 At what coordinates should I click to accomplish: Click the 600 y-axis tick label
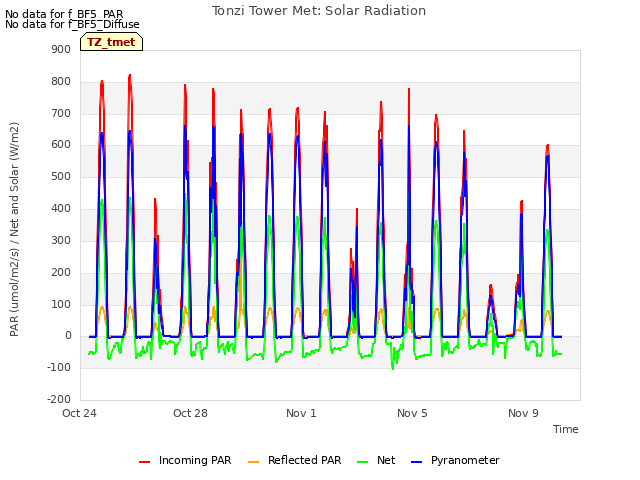click(61, 144)
